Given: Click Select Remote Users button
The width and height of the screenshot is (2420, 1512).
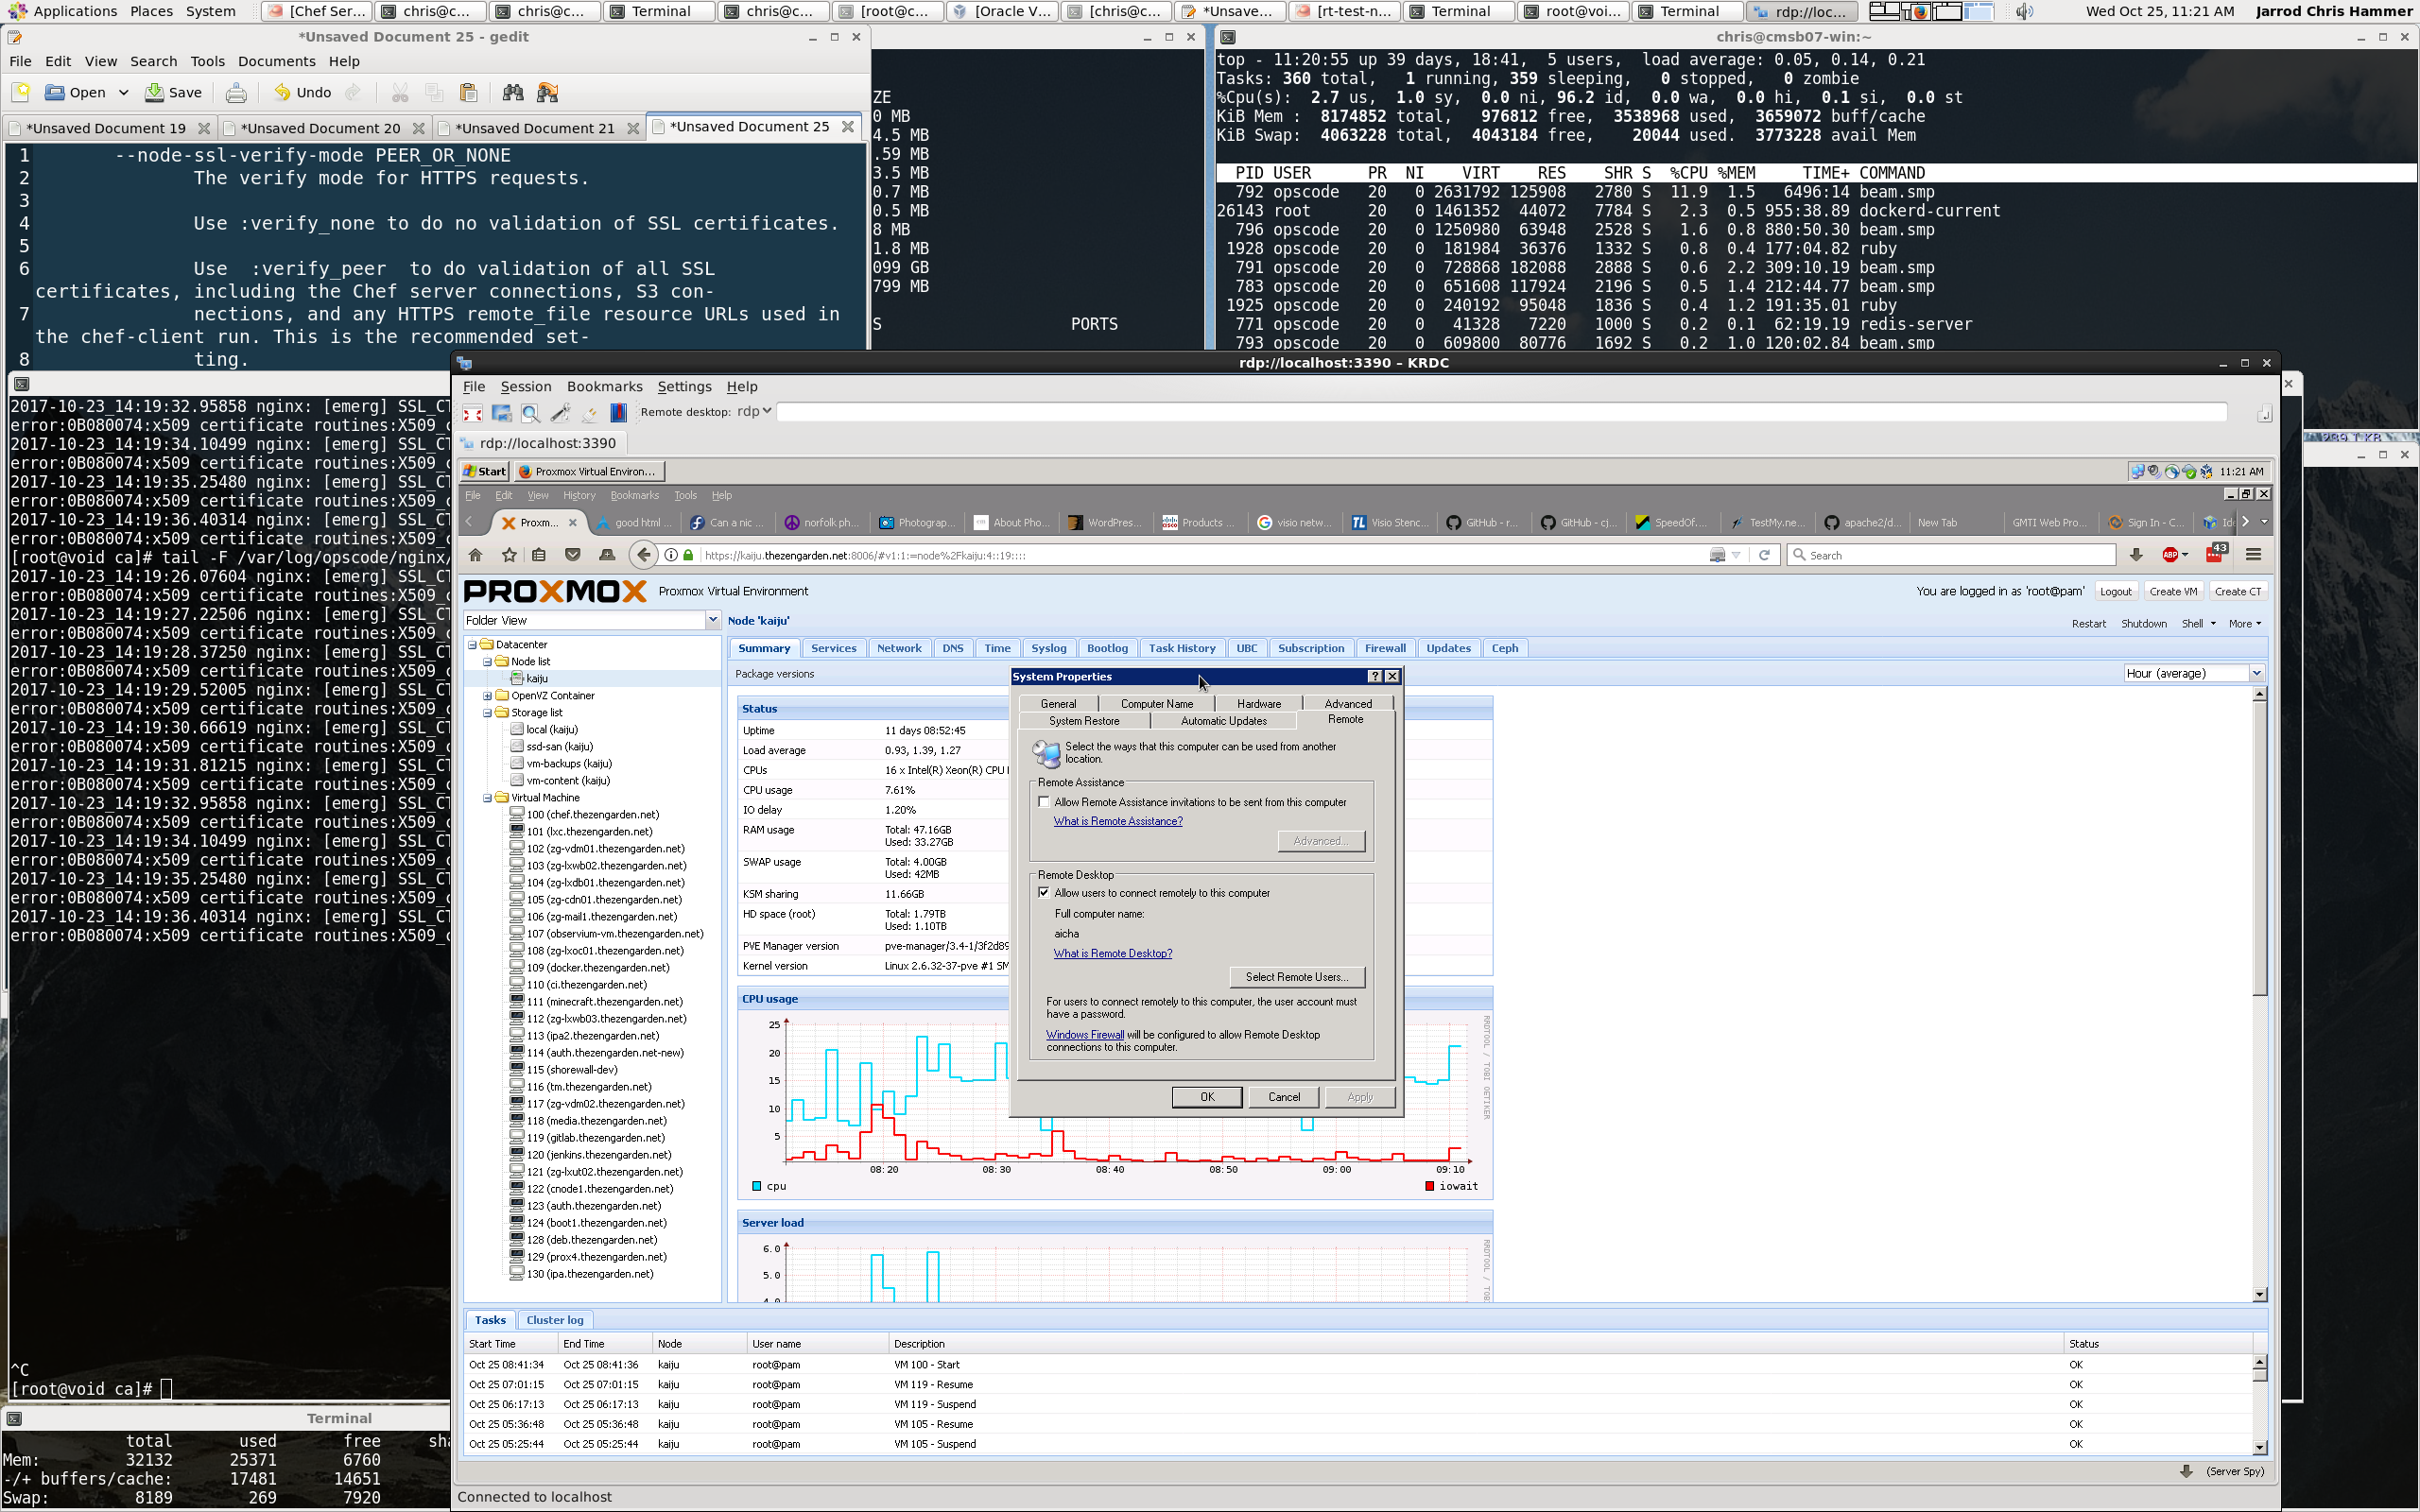Looking at the screenshot, I should (1296, 977).
